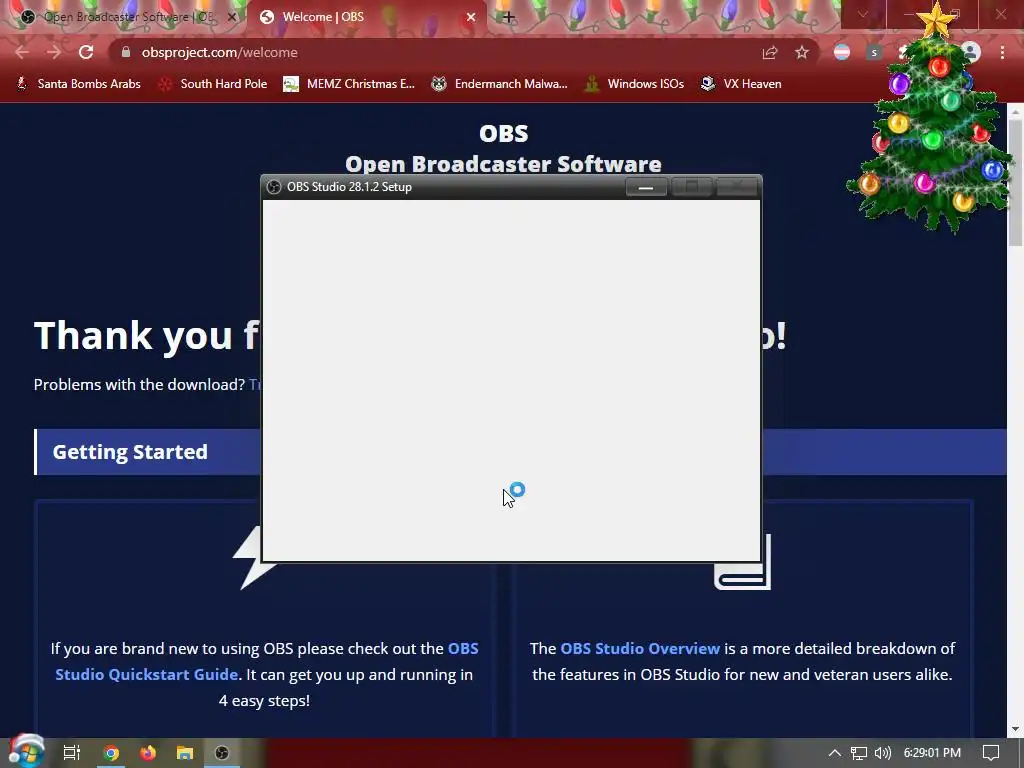Open File Explorer from the taskbar
The width and height of the screenshot is (1024, 768).
pyautogui.click(x=185, y=753)
